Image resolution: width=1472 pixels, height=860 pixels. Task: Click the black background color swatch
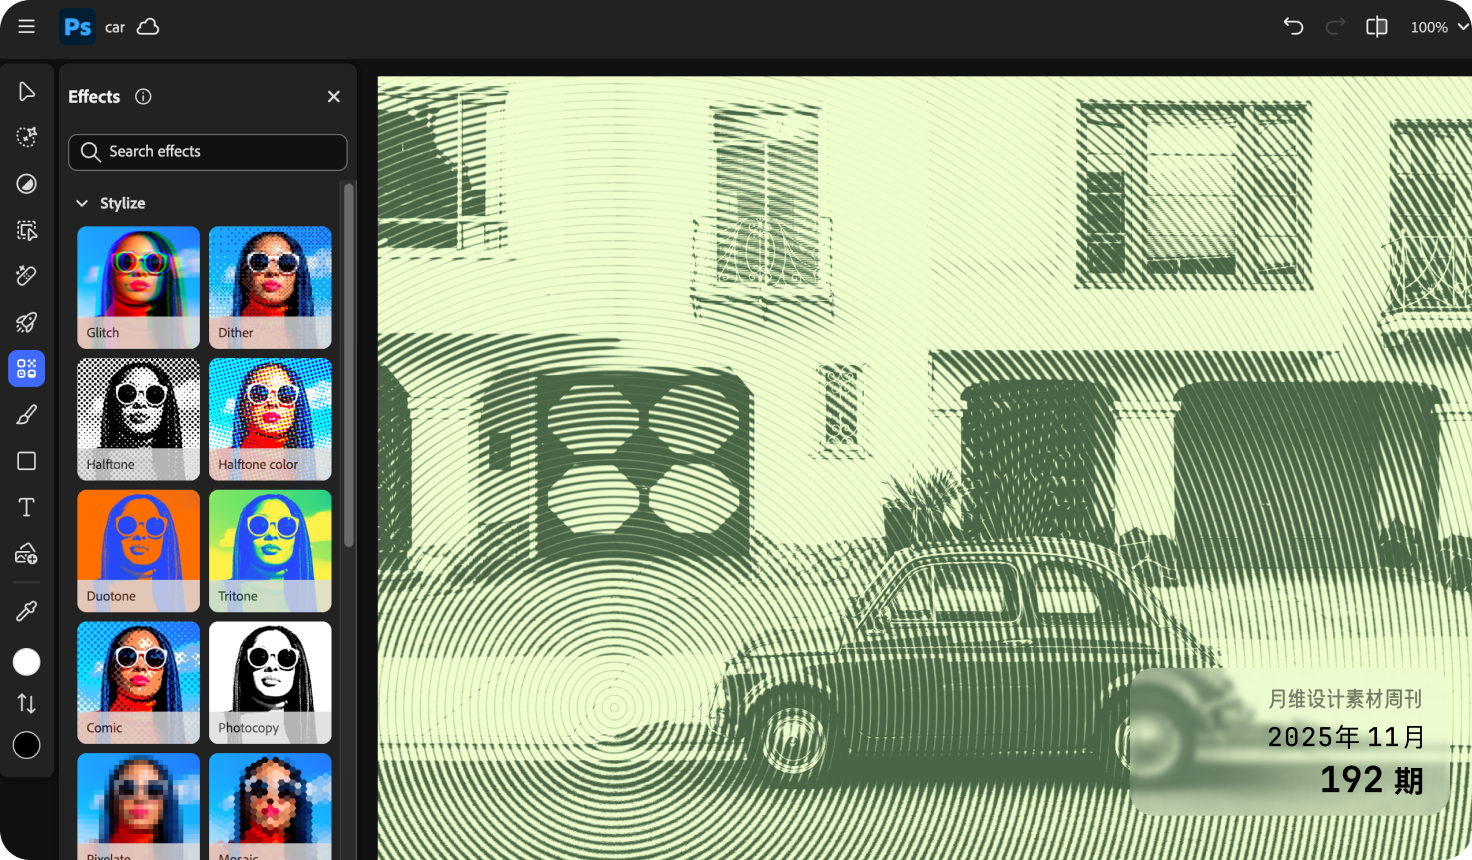pyautogui.click(x=27, y=745)
